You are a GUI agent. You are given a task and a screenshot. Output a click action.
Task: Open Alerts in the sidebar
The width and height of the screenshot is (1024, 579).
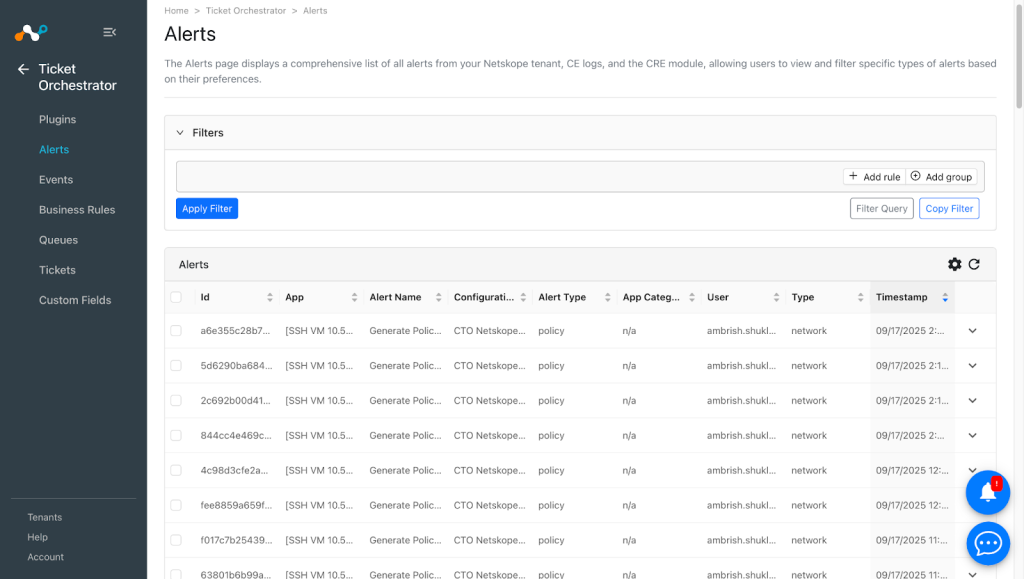pos(54,149)
